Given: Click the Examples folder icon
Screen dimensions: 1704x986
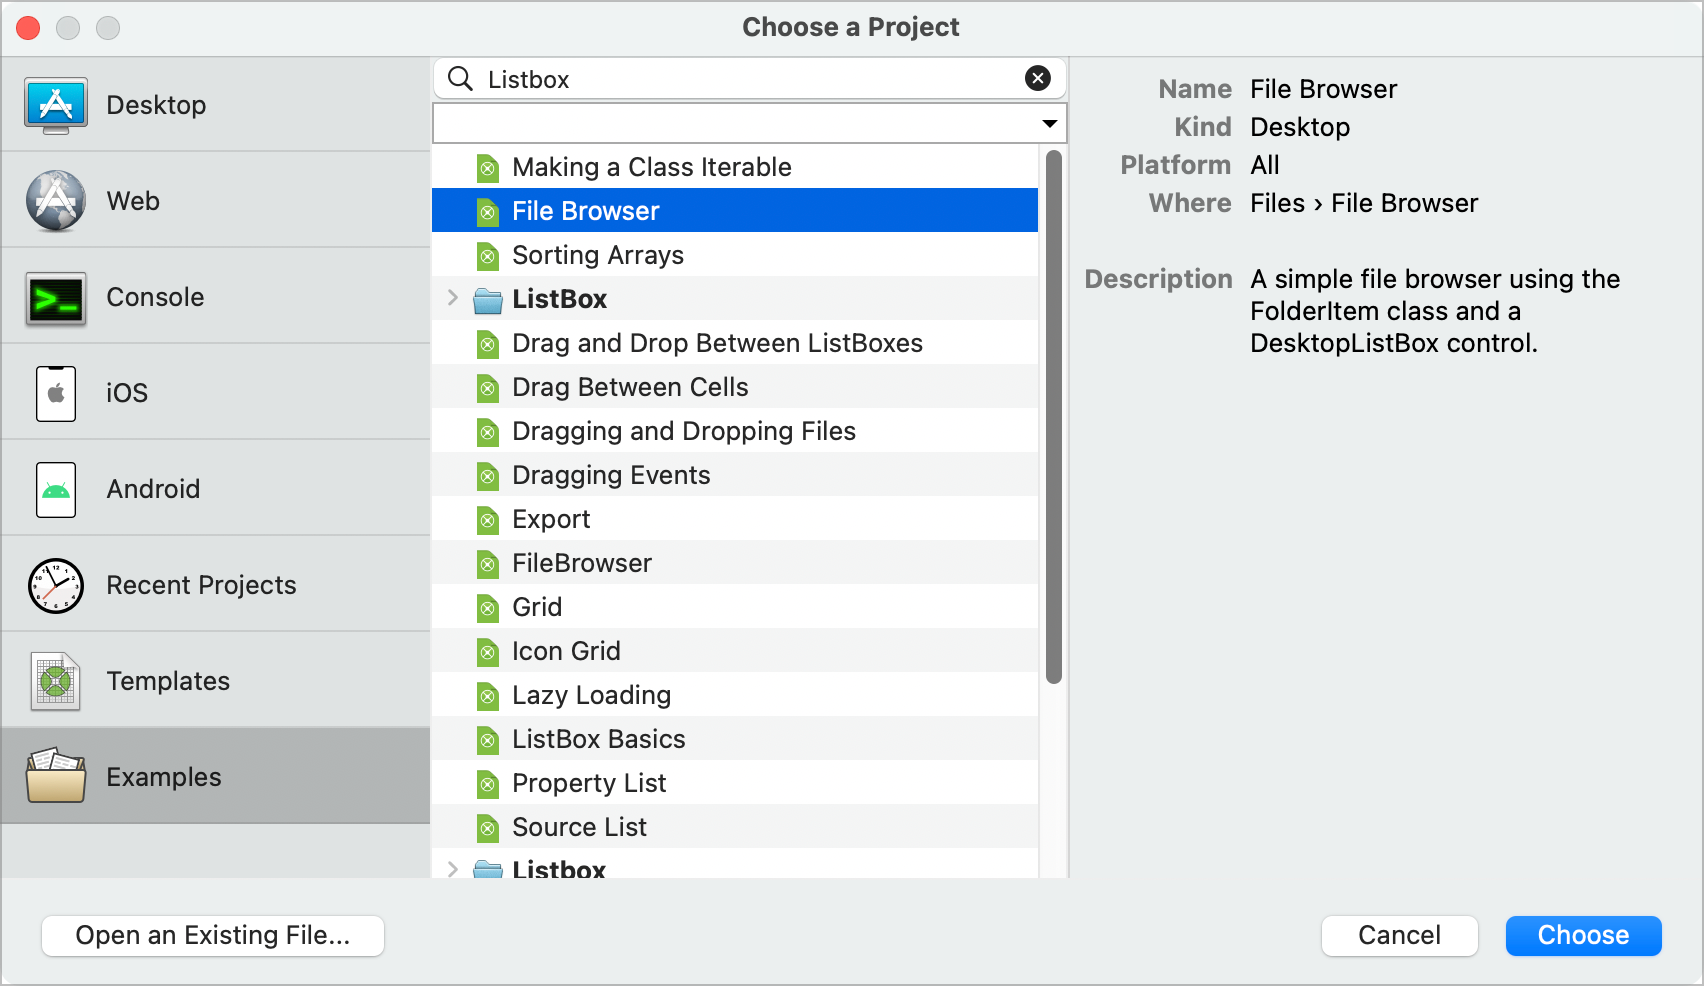Looking at the screenshot, I should point(56,777).
